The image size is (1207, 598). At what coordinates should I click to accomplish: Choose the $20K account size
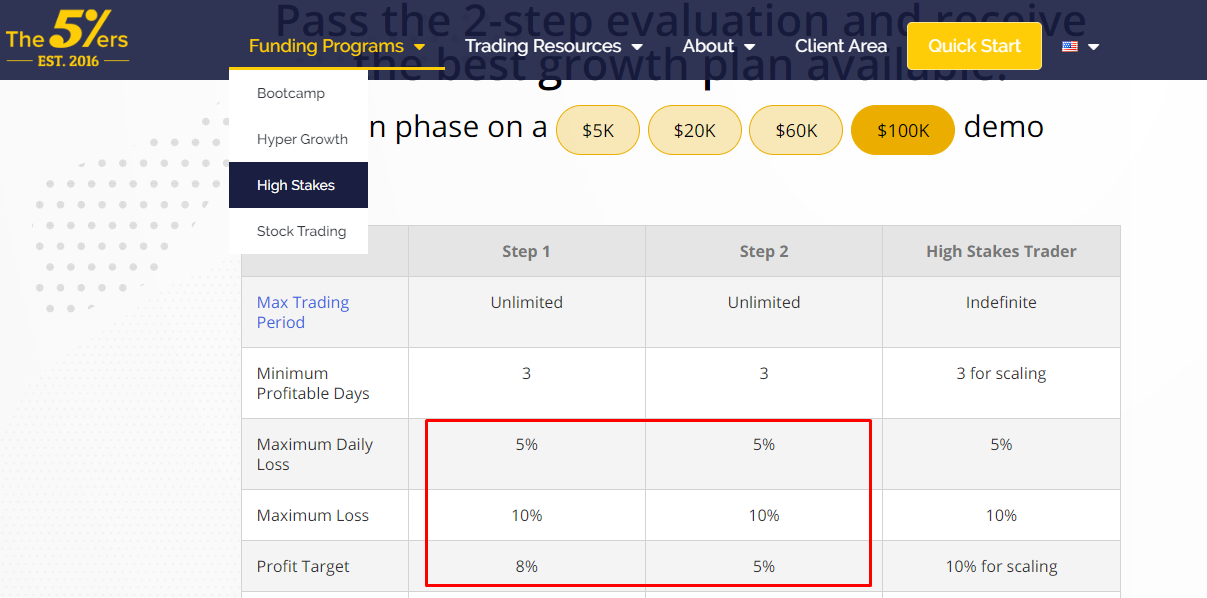coord(694,130)
